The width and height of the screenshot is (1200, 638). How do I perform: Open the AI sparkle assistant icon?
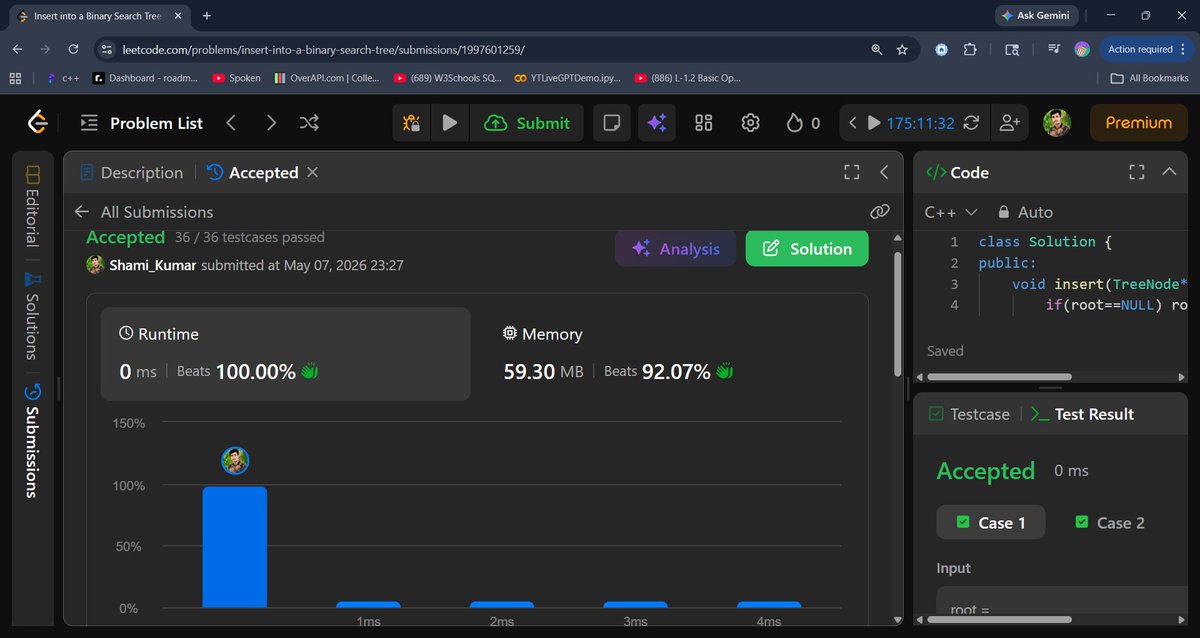(x=657, y=123)
